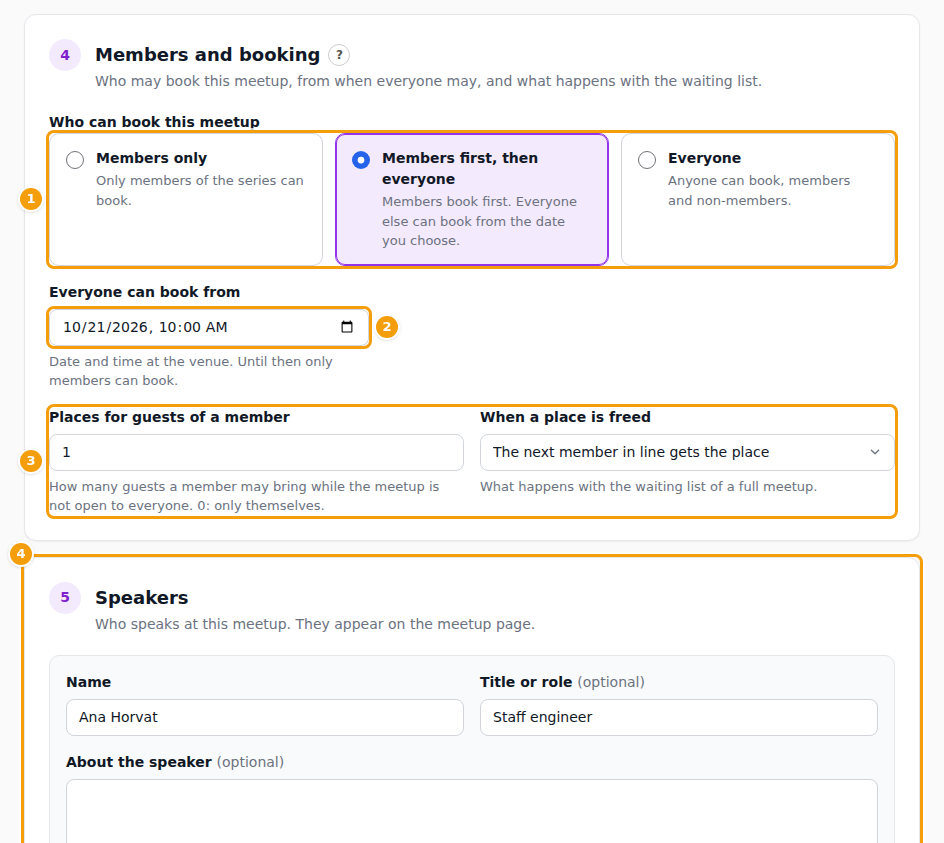Click the Who can book this meetup label

click(x=154, y=122)
